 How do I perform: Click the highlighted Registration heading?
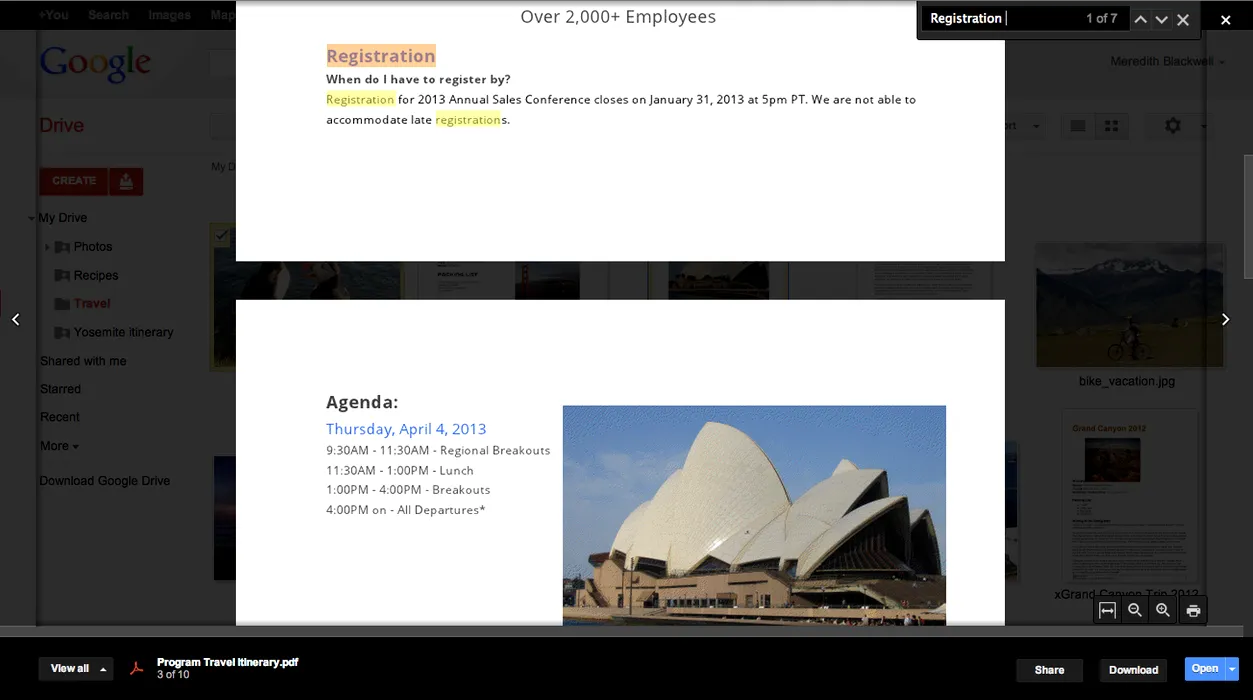(380, 56)
